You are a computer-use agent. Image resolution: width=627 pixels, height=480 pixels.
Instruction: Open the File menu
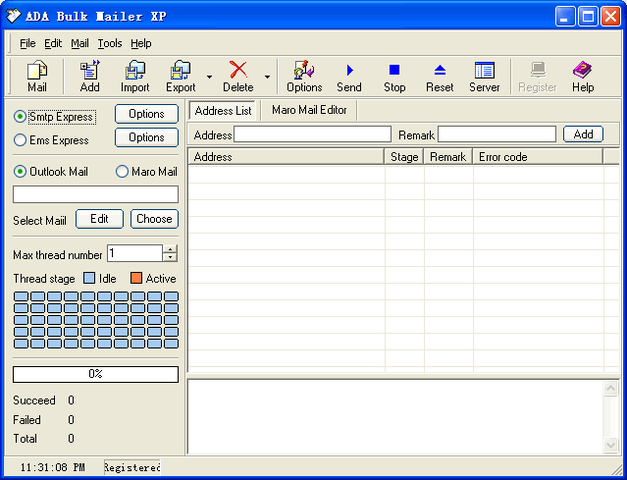tap(28, 43)
